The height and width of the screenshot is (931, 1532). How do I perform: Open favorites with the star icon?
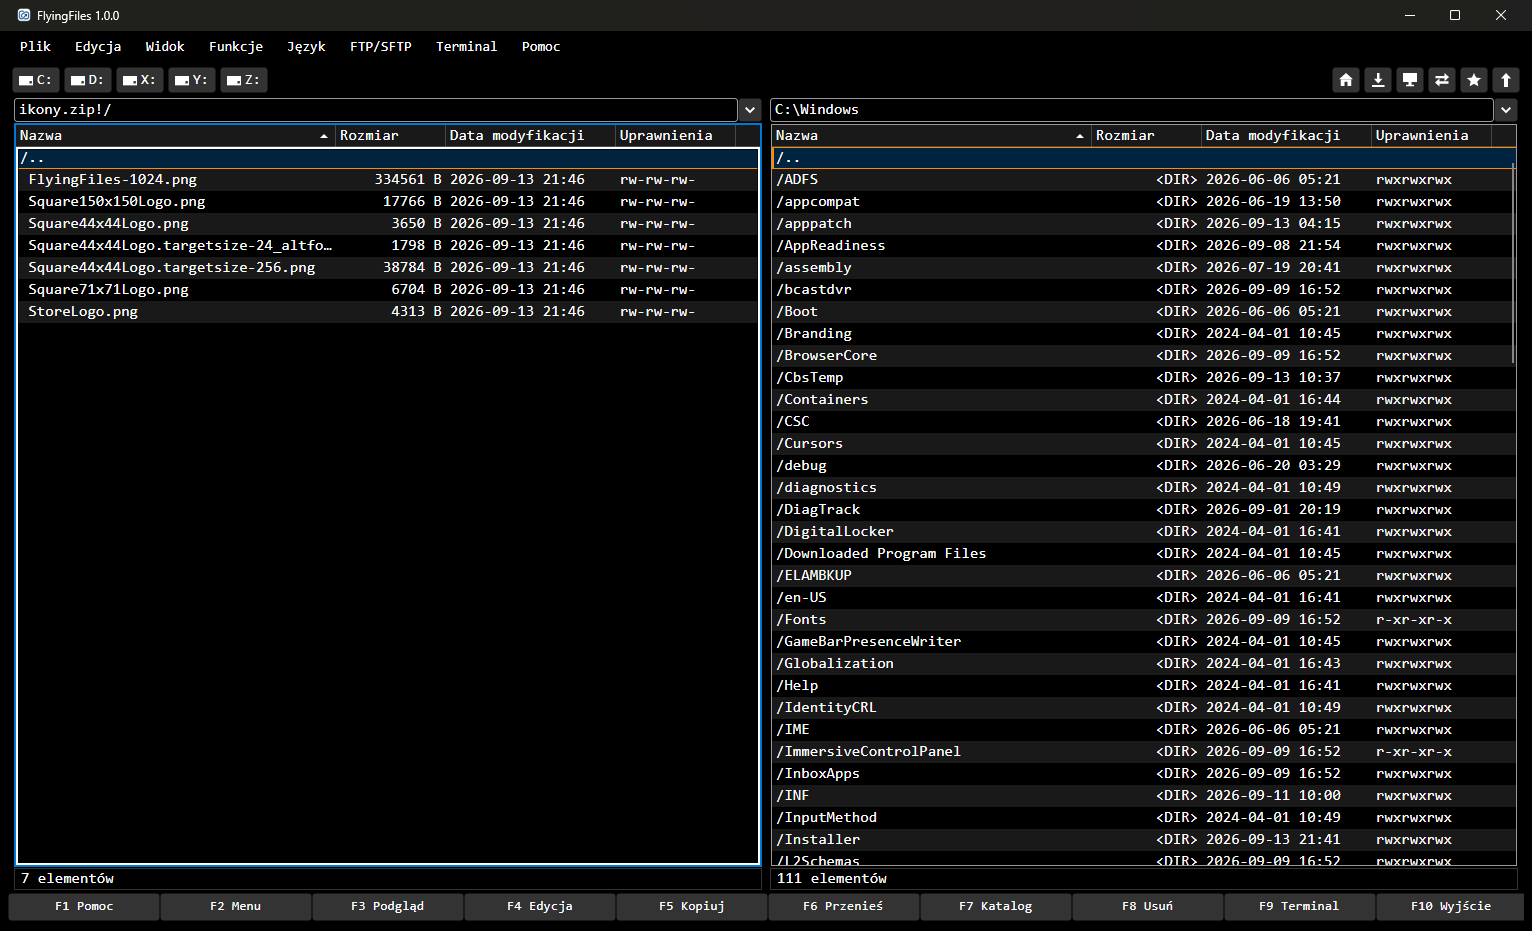click(x=1474, y=80)
